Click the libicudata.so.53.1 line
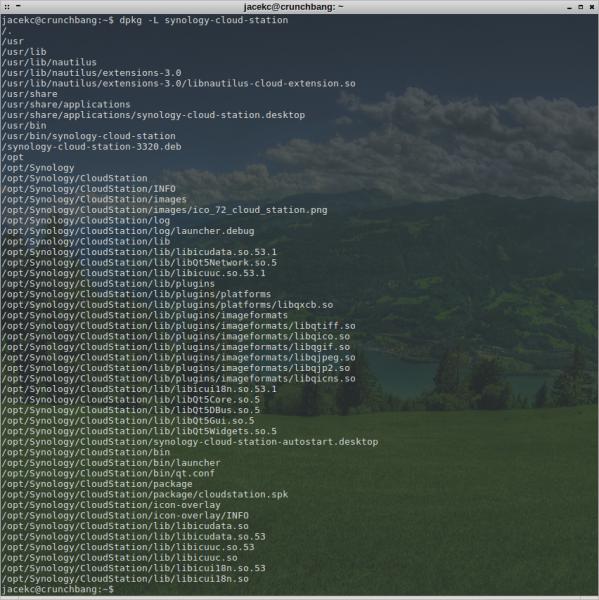599x600 pixels. (139, 252)
